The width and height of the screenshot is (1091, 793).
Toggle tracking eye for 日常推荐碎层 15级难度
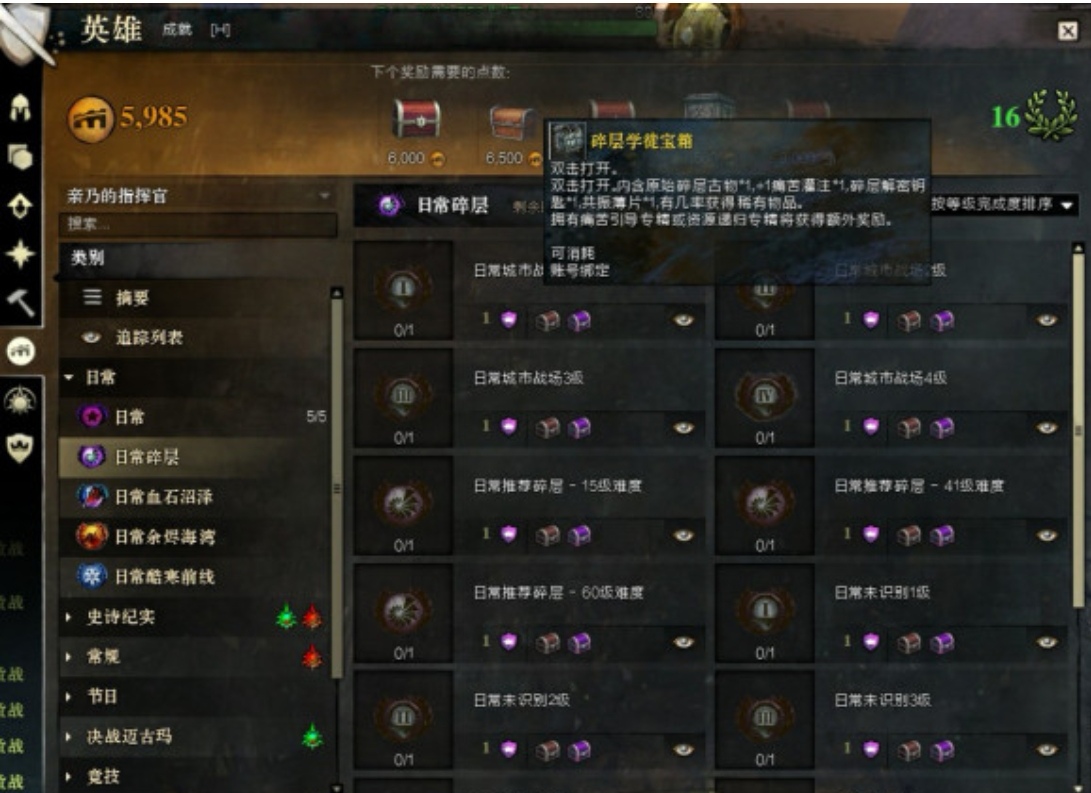(x=683, y=535)
